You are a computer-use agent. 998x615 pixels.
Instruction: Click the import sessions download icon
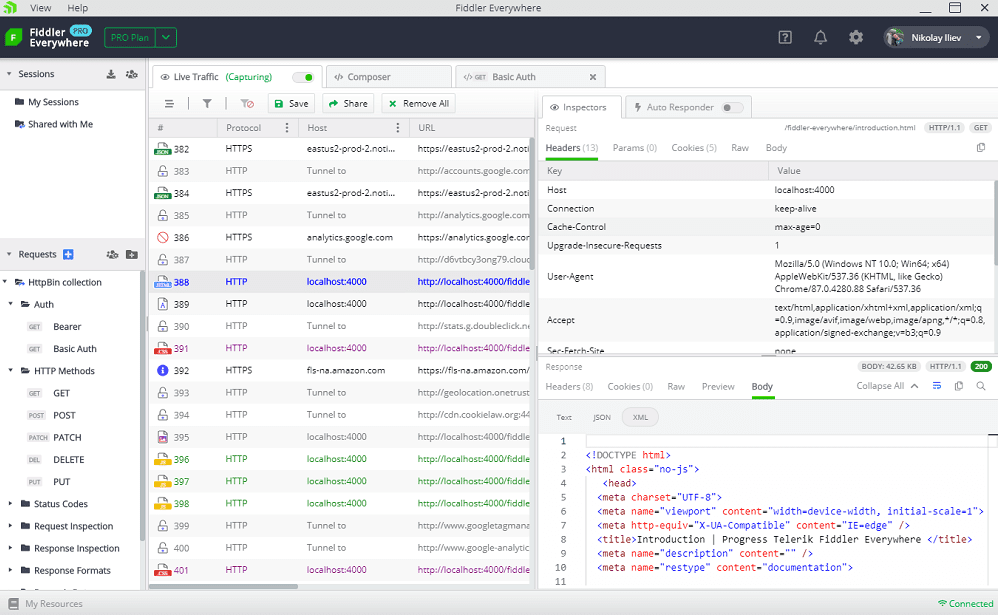[x=111, y=74]
